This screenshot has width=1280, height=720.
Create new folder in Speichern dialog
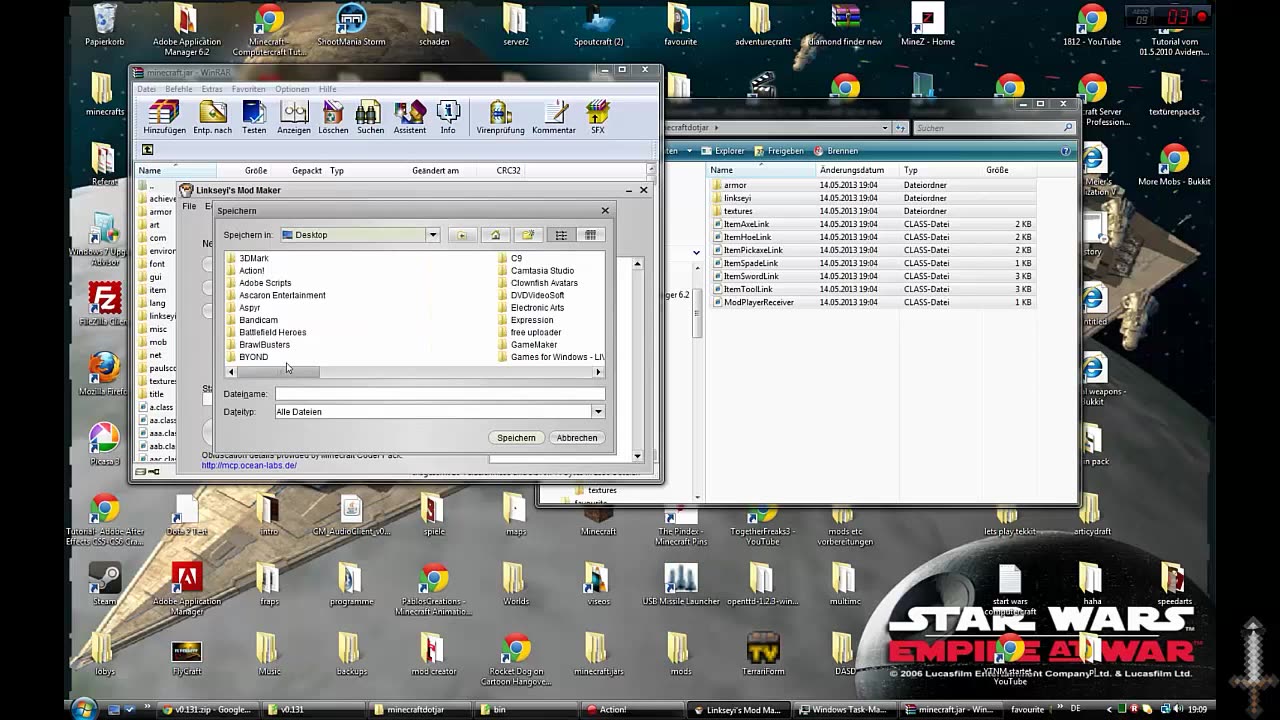(528, 235)
